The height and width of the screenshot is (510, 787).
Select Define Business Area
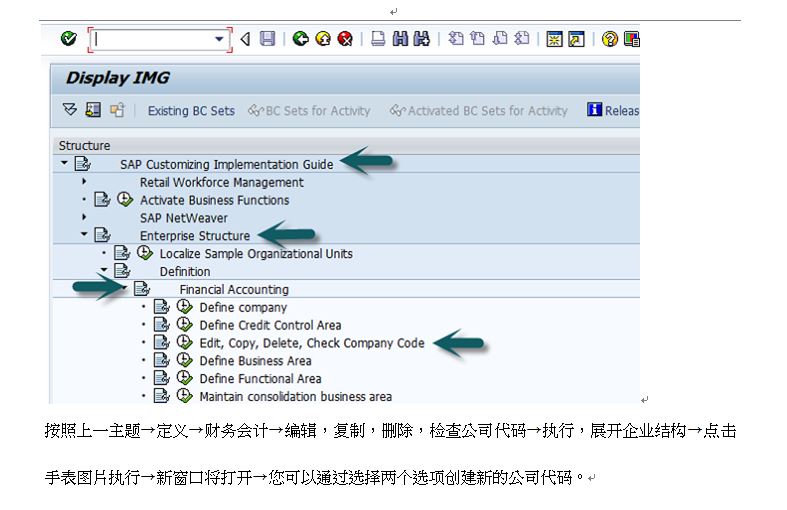click(x=255, y=361)
